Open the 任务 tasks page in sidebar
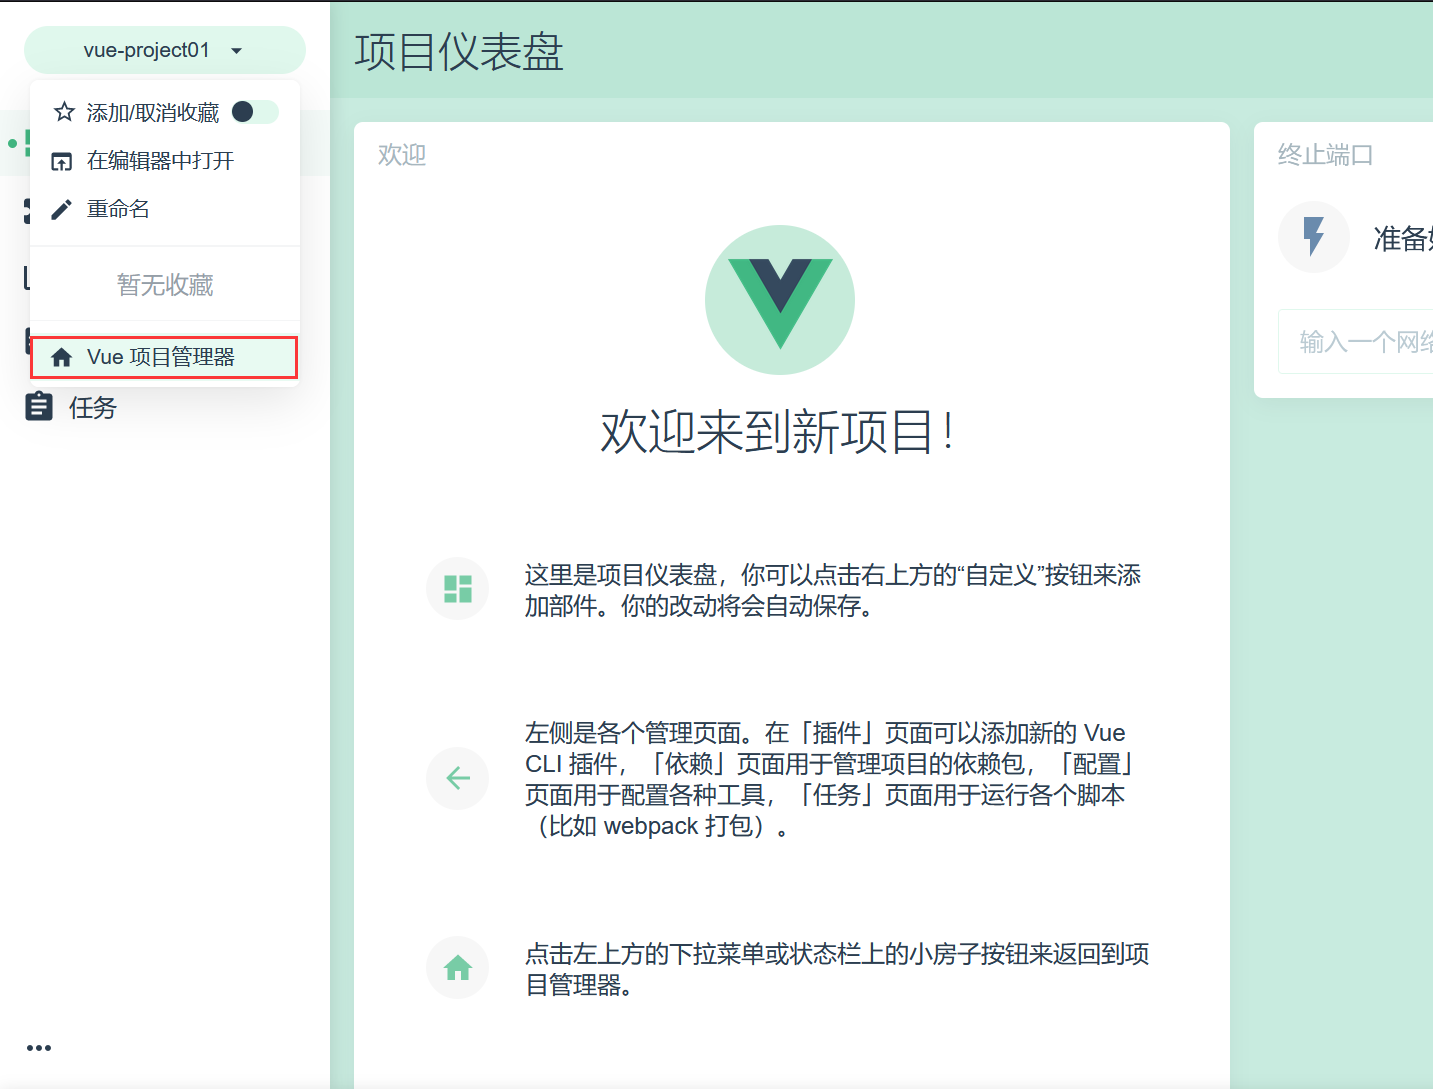This screenshot has width=1433, height=1089. tap(165, 407)
